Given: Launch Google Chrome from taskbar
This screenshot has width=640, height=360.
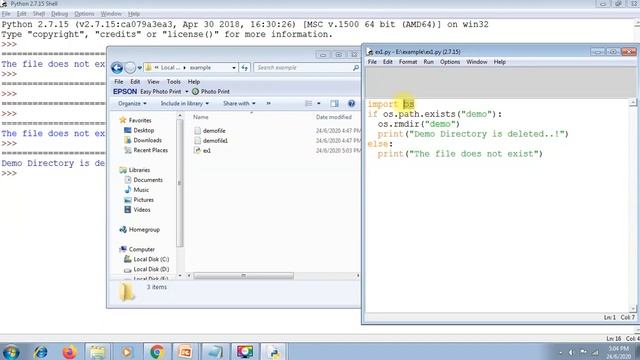Looking at the screenshot, I should (156, 352).
